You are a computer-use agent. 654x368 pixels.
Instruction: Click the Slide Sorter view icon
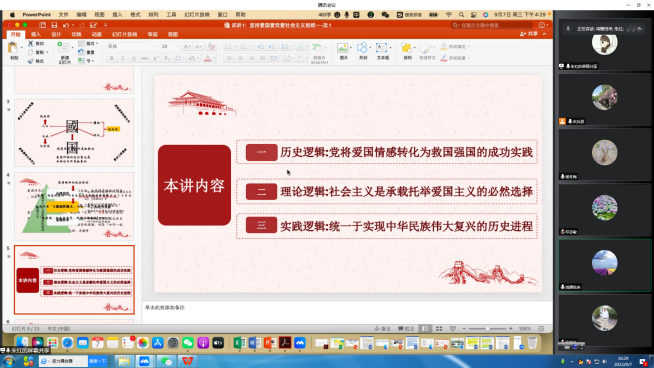(439, 329)
